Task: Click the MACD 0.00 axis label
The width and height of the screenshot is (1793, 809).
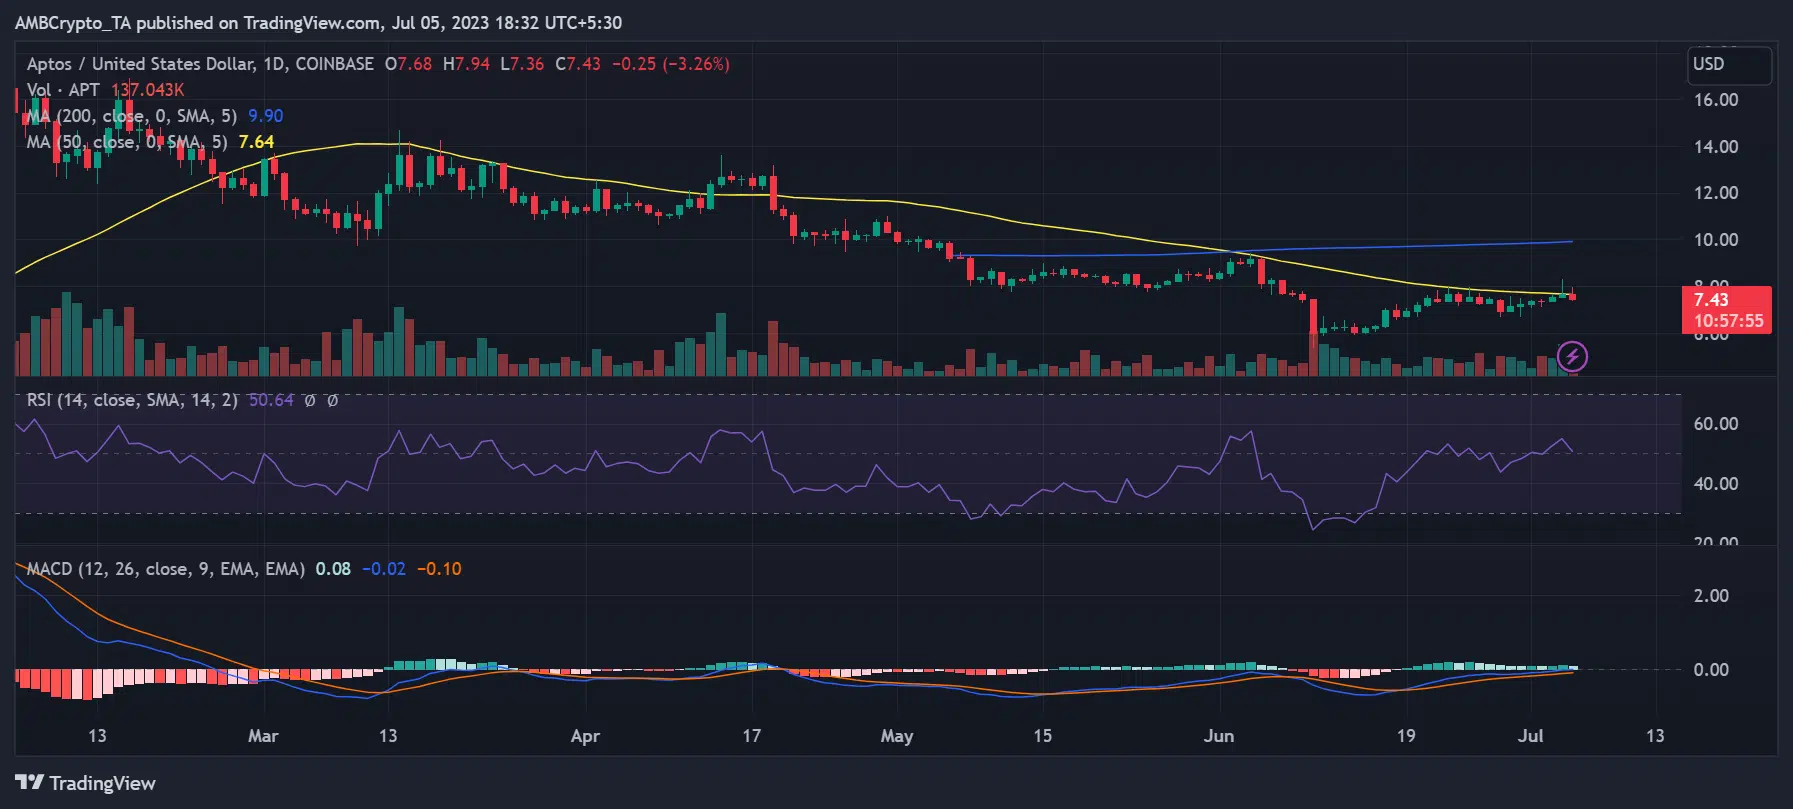Action: [x=1711, y=670]
